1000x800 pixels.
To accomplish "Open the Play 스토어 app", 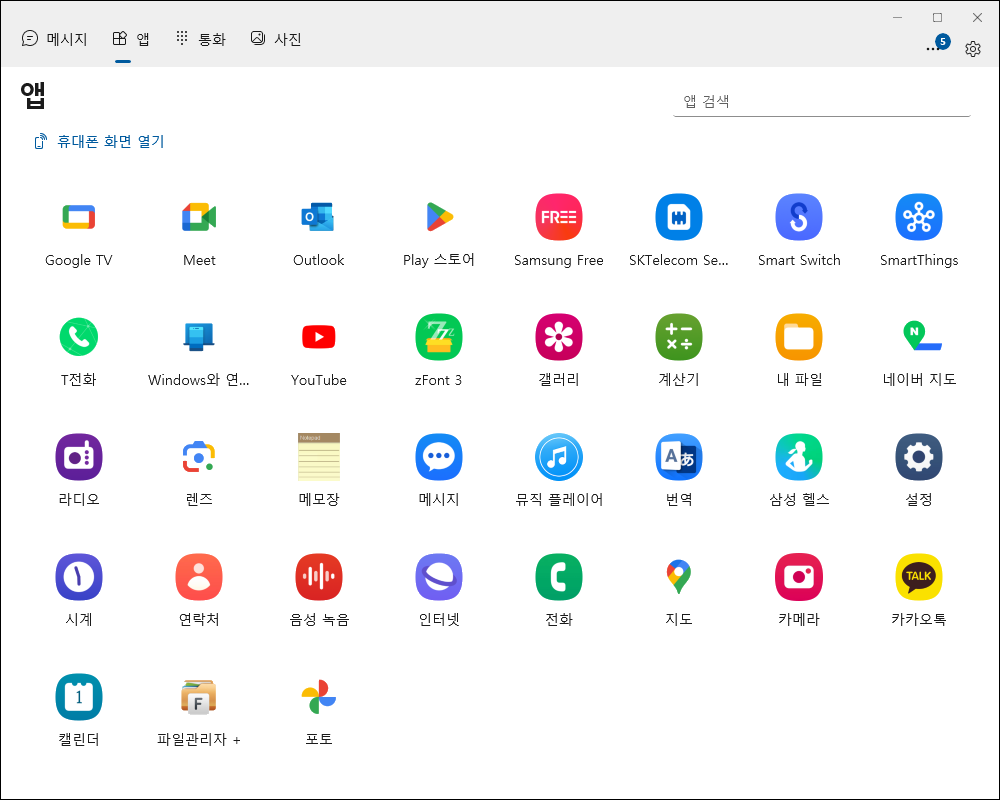I will [439, 218].
